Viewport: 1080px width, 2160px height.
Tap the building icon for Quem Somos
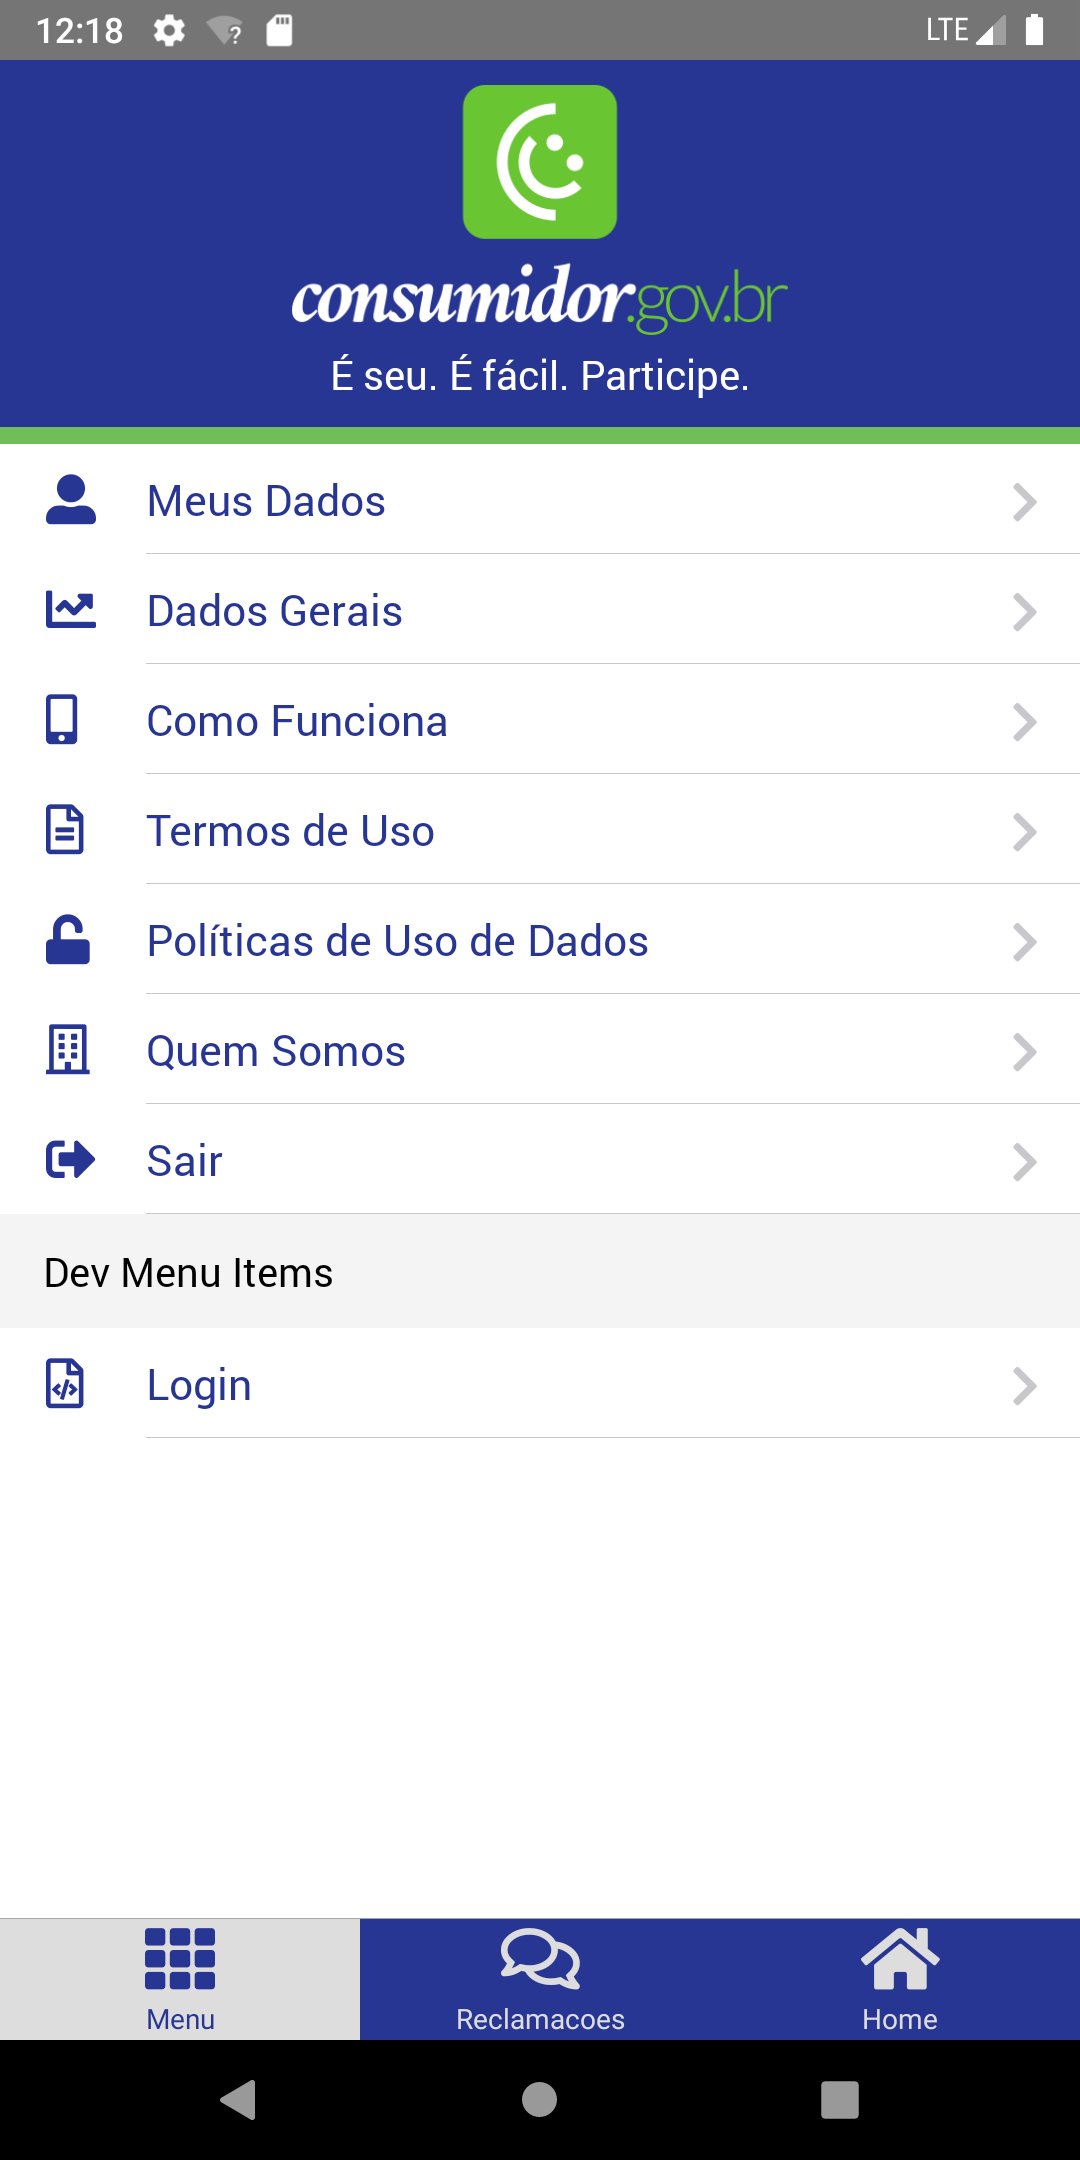coord(68,1050)
